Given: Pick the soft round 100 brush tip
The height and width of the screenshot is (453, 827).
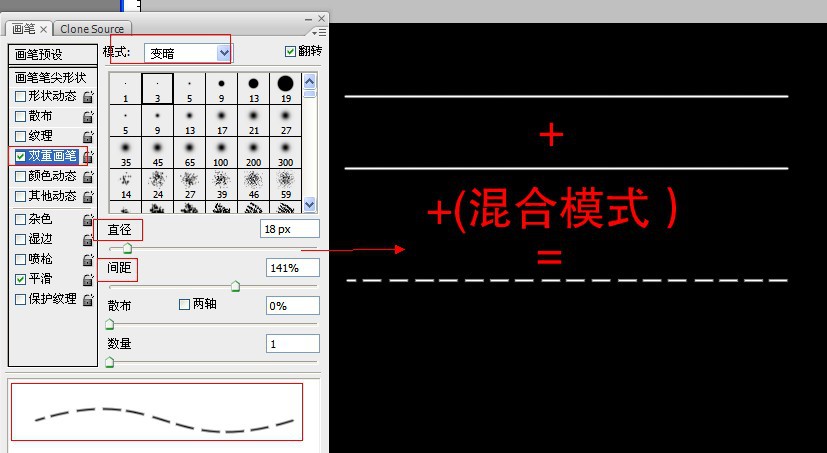Looking at the screenshot, I should (x=222, y=153).
